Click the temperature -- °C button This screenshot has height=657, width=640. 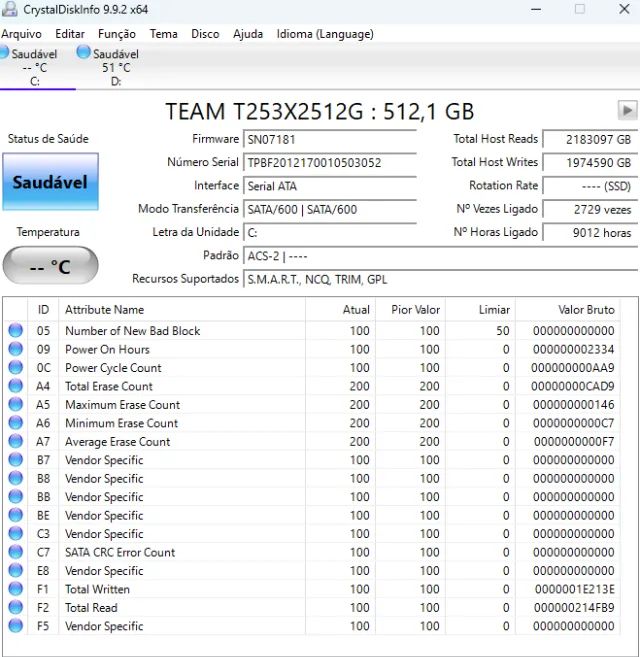coord(50,266)
